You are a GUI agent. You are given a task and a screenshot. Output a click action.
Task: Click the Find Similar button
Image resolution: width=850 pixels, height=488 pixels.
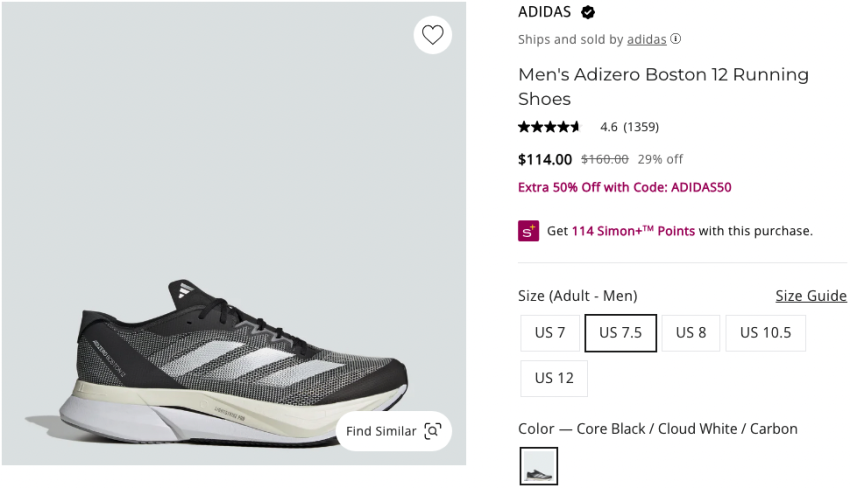point(381,431)
